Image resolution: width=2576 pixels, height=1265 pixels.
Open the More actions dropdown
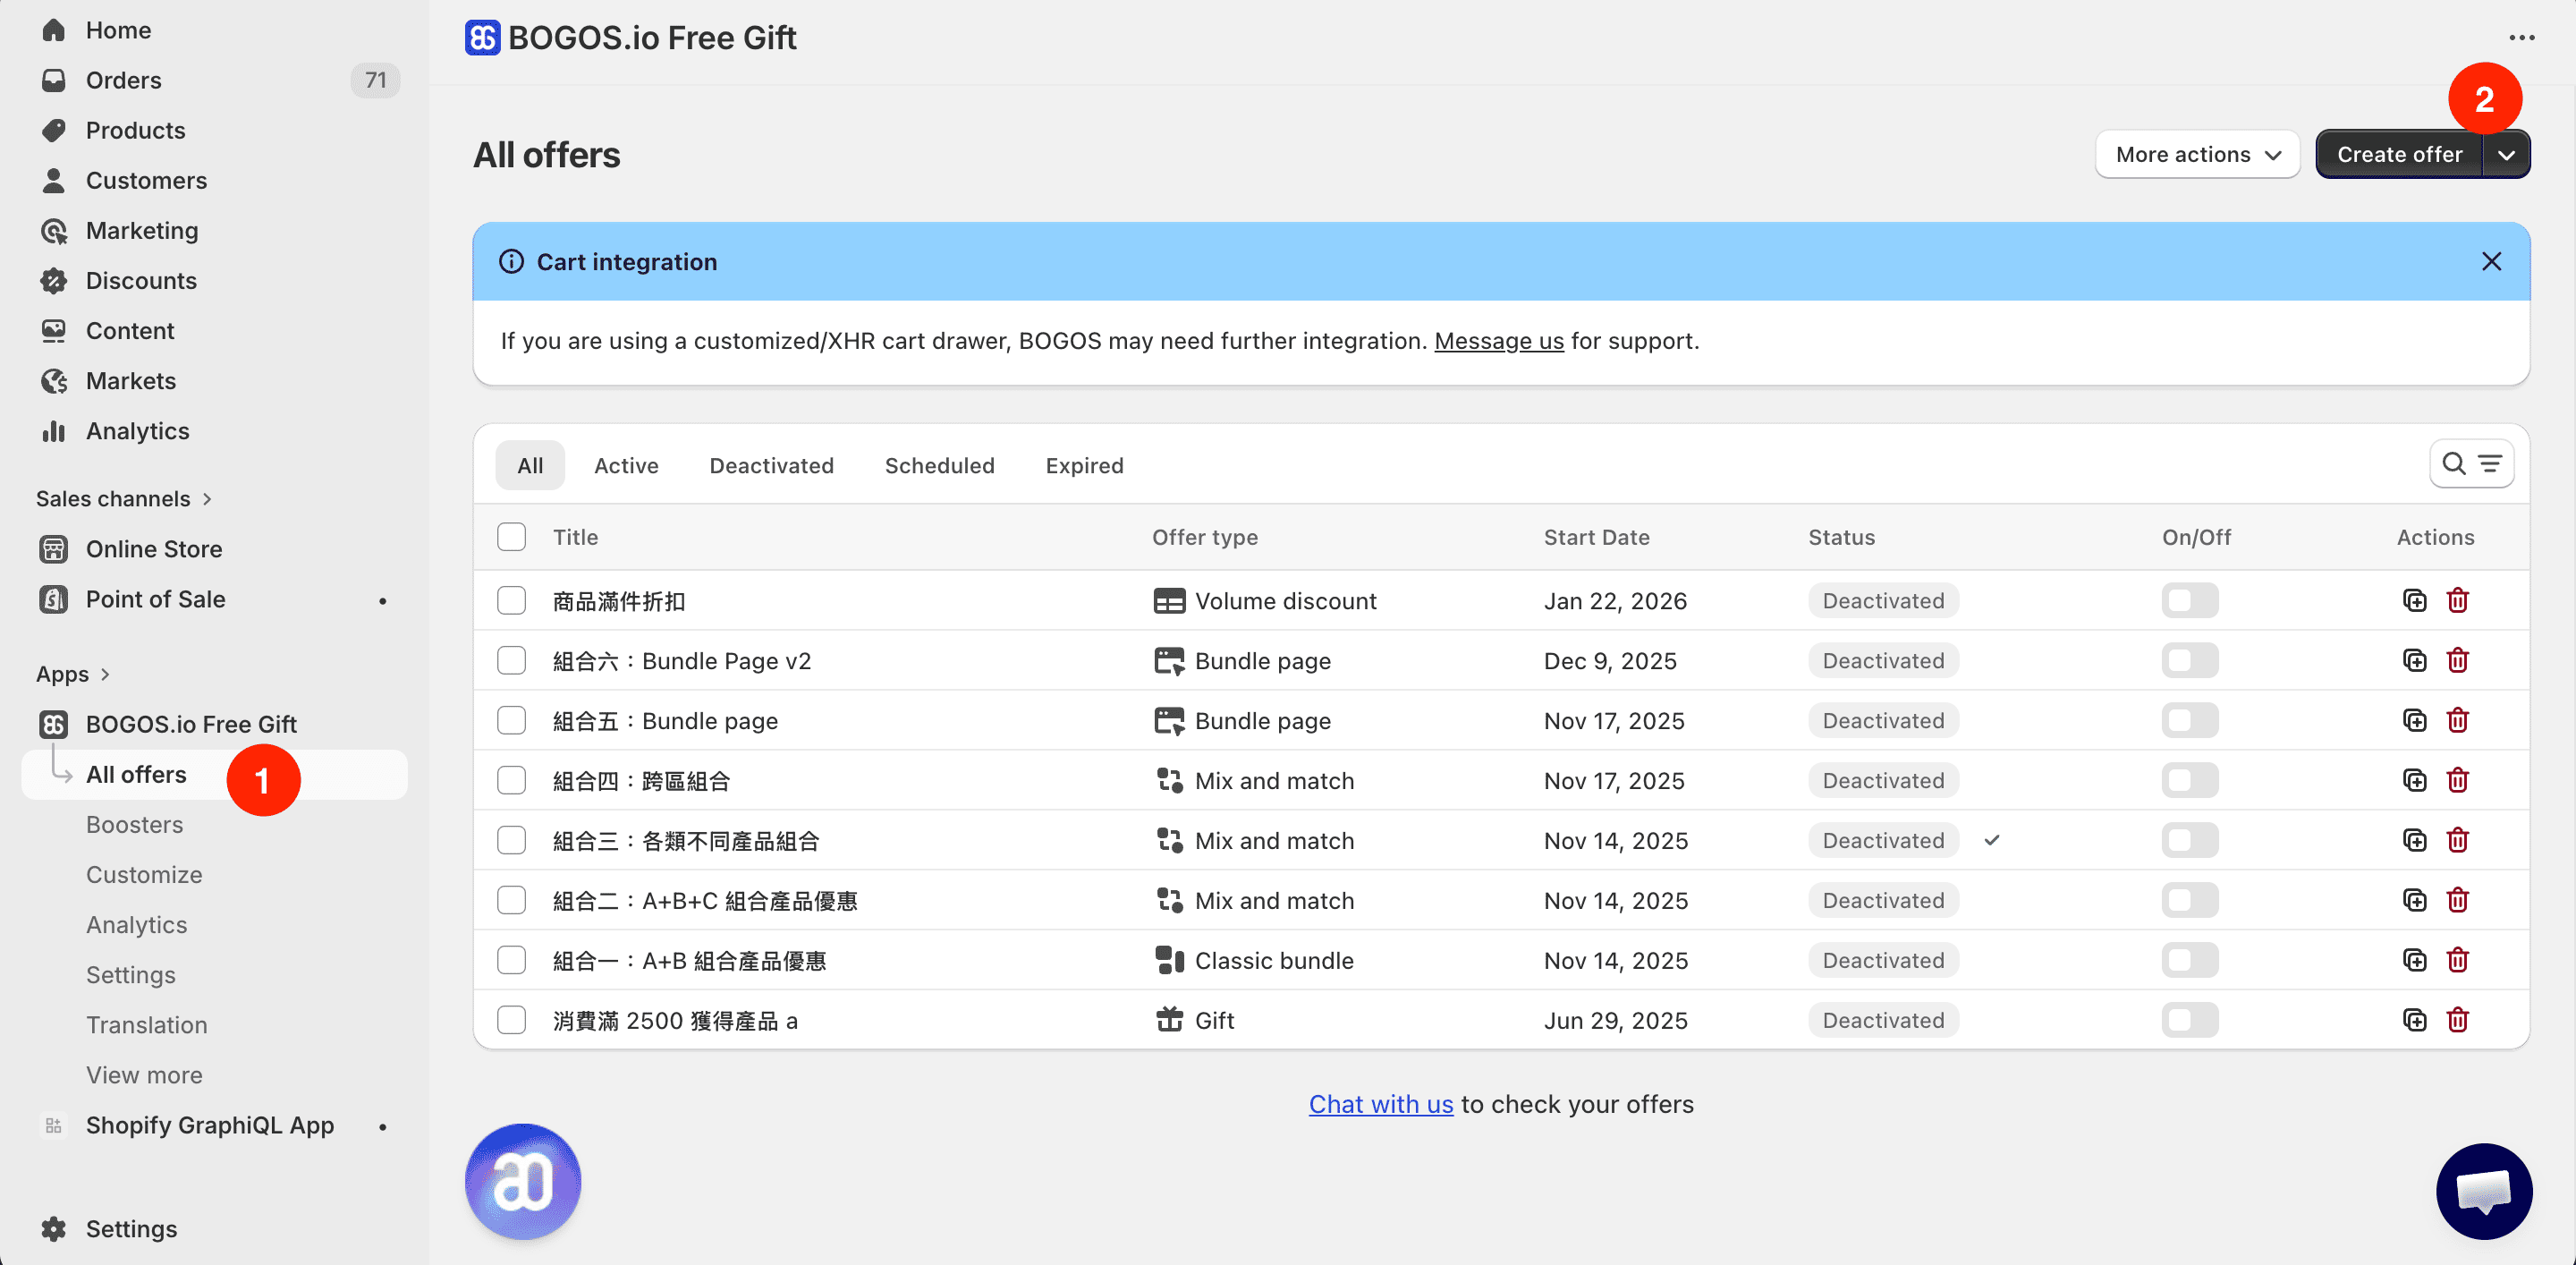pyautogui.click(x=2197, y=154)
